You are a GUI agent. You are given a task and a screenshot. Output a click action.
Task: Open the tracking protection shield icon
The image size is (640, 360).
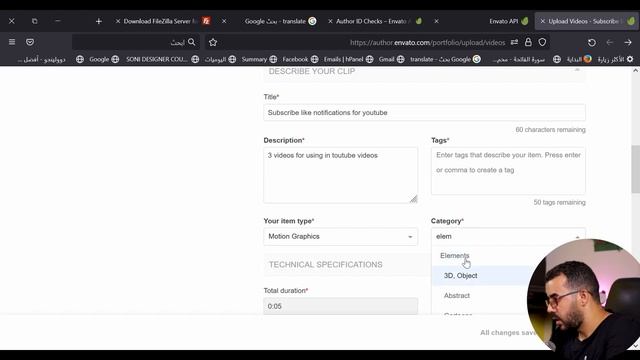[x=542, y=42]
